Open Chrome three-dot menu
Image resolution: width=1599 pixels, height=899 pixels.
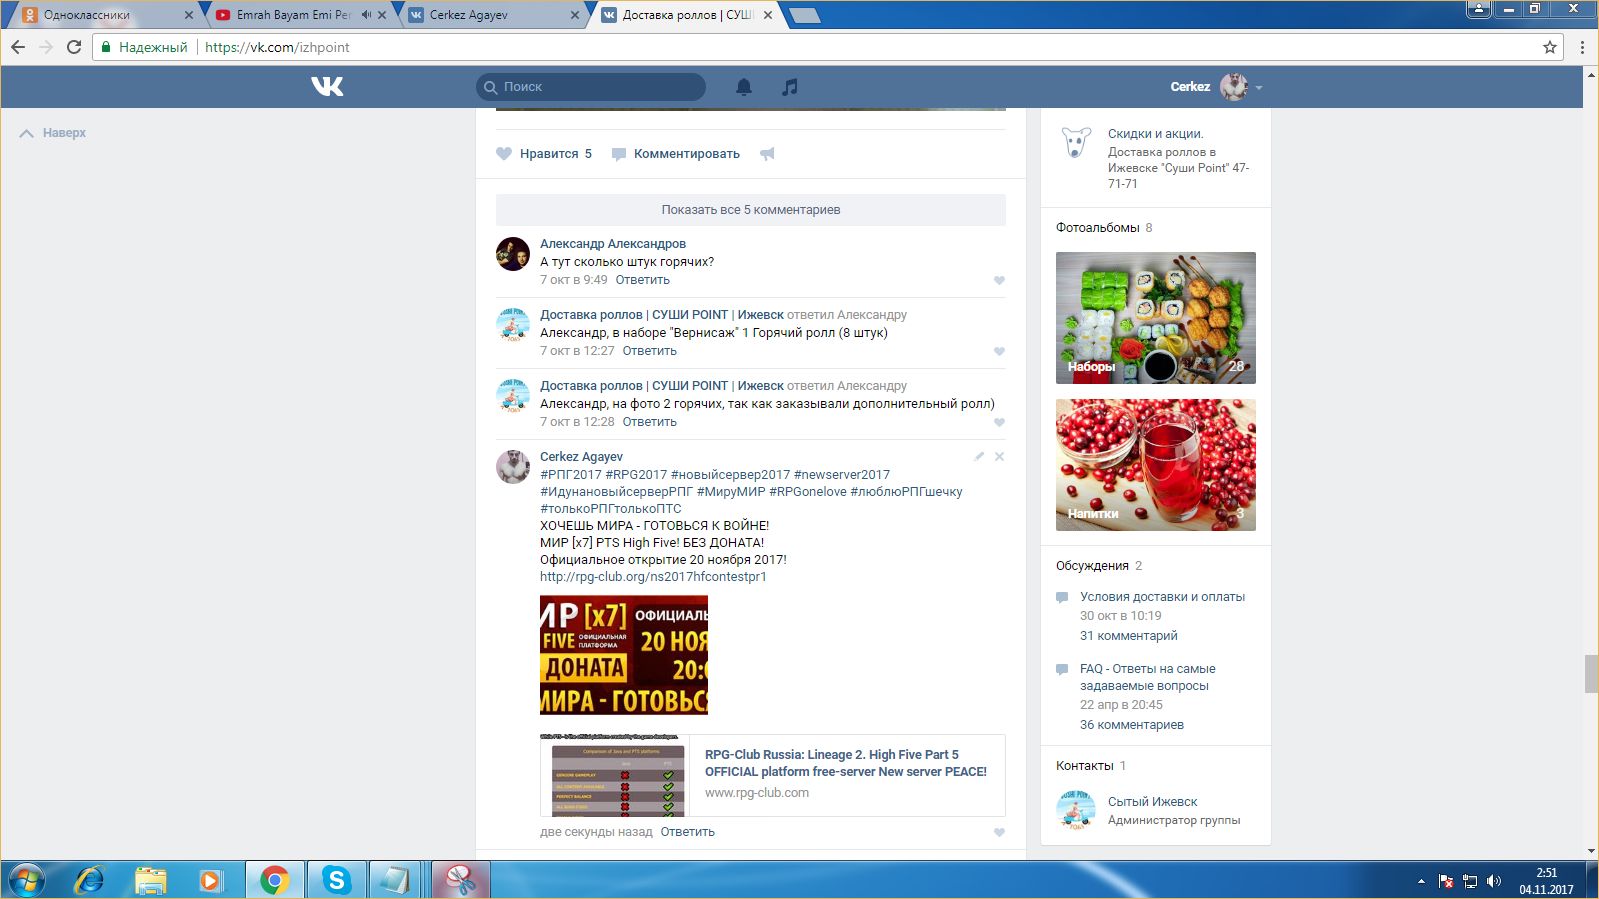(1581, 47)
